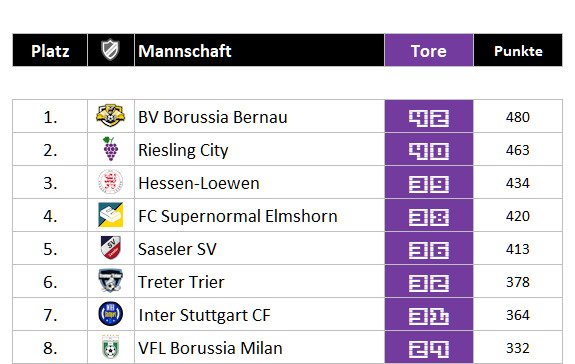The height and width of the screenshot is (364, 575).
Task: Select the Riesling City grape logo
Action: (110, 149)
